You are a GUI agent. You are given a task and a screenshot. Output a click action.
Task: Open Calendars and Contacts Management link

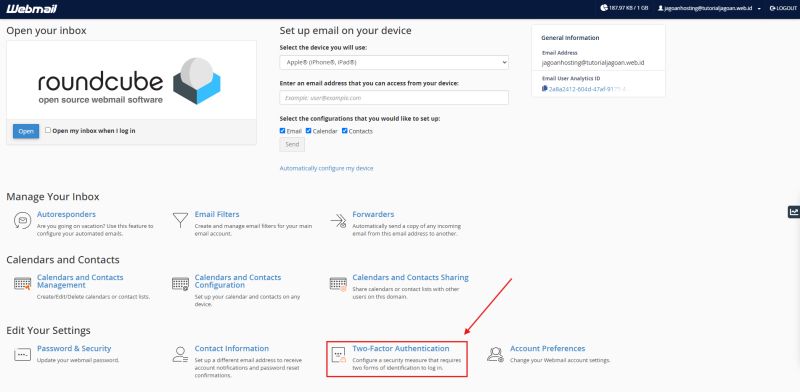(x=80, y=281)
